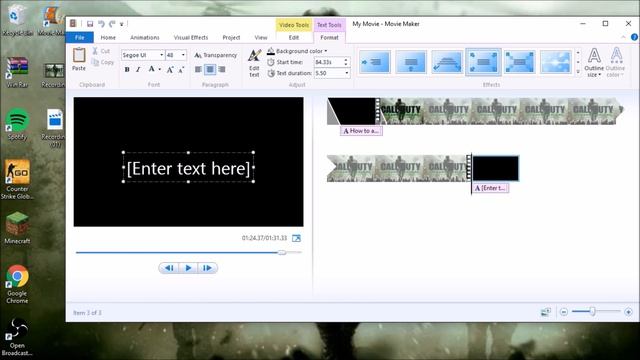Click the Save project icon in quick access toolbar
Viewport: 640px width, 360px height.
click(x=90, y=24)
